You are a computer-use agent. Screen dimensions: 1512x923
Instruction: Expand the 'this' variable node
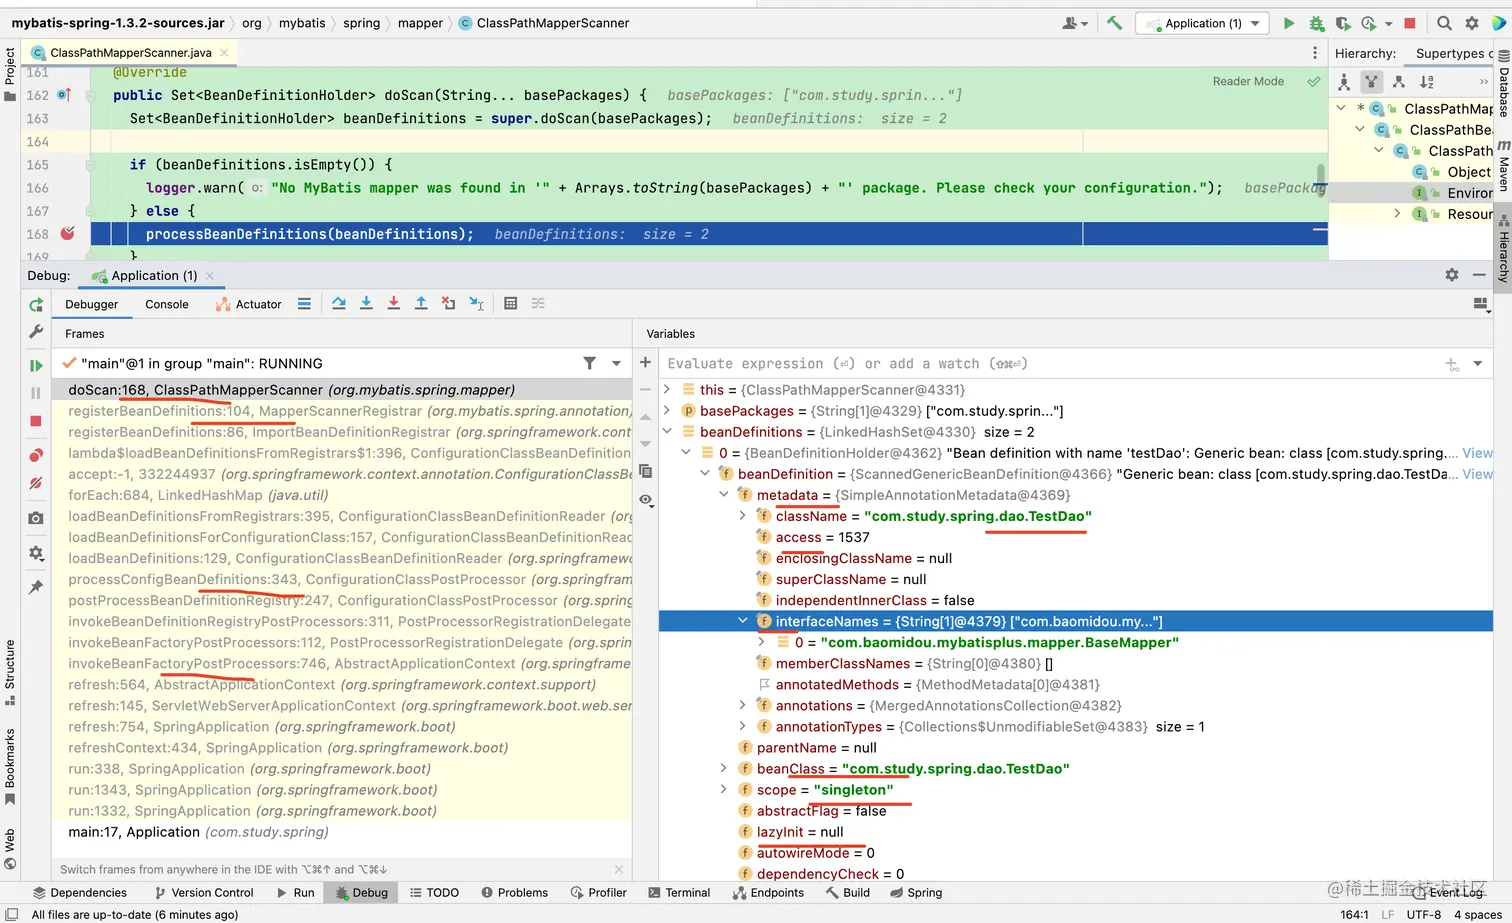click(x=667, y=390)
